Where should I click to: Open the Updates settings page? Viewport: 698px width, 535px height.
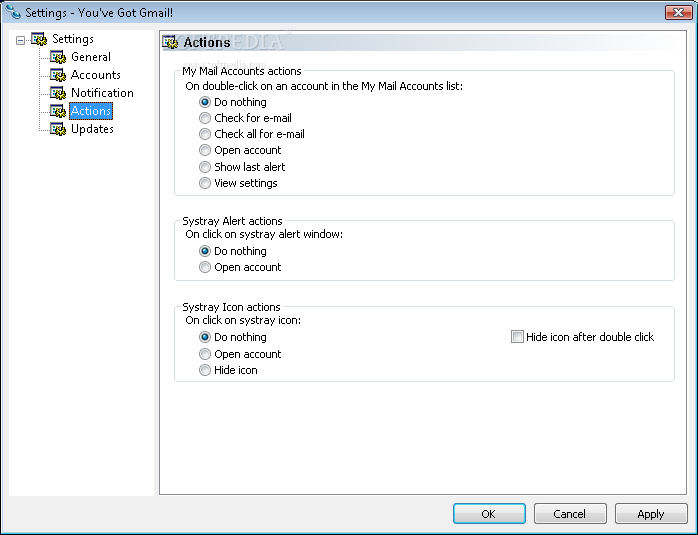pyautogui.click(x=92, y=129)
